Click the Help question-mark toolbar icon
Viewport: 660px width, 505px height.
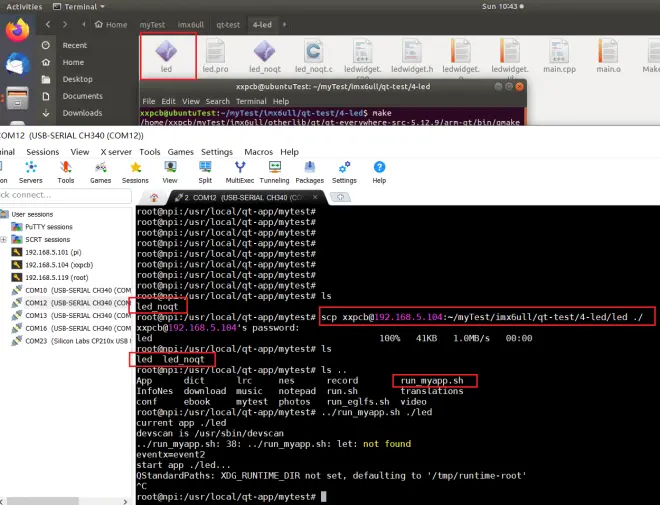(x=379, y=173)
